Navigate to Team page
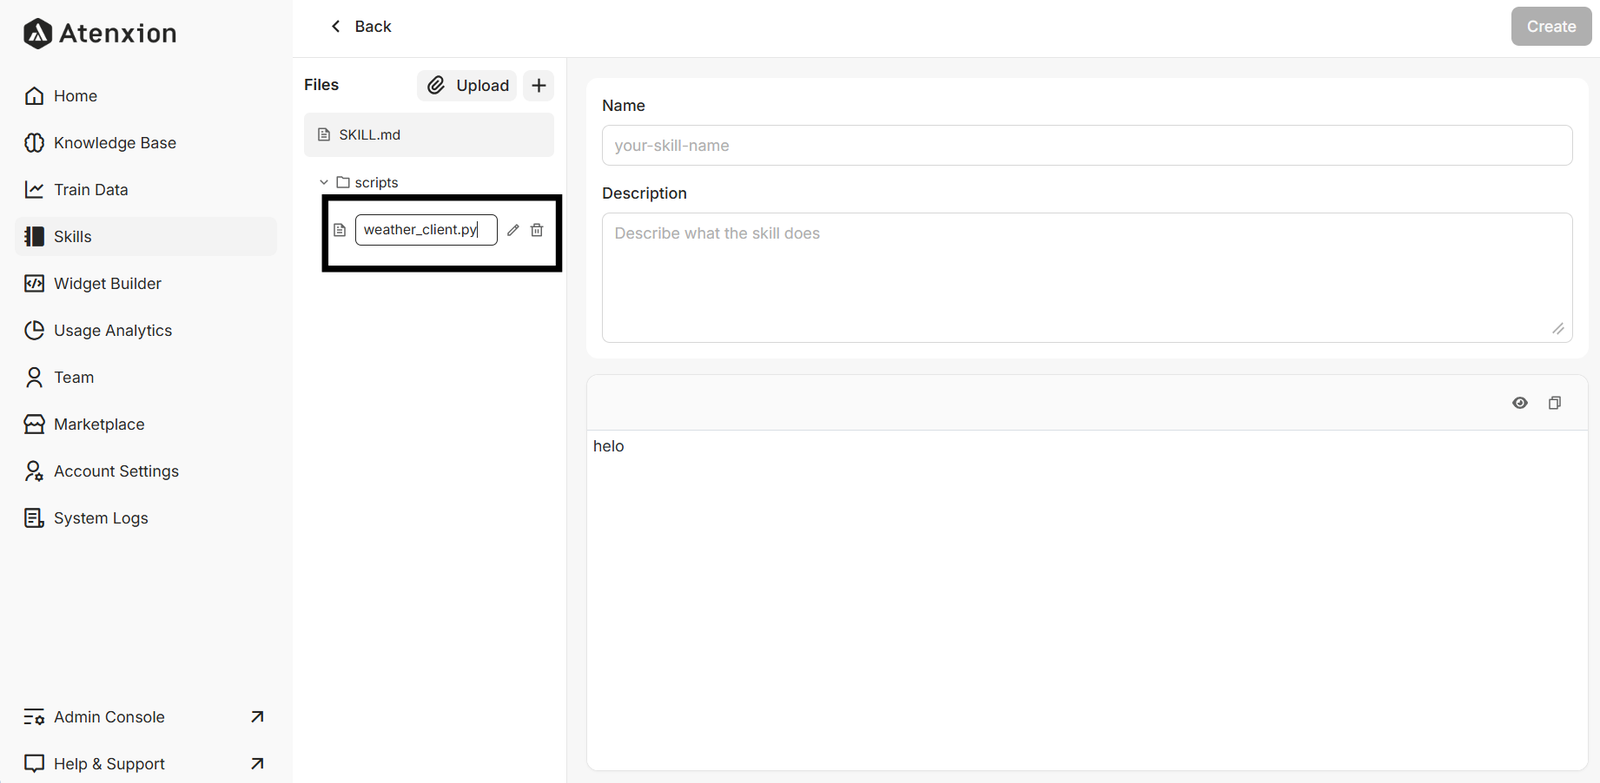 point(146,378)
